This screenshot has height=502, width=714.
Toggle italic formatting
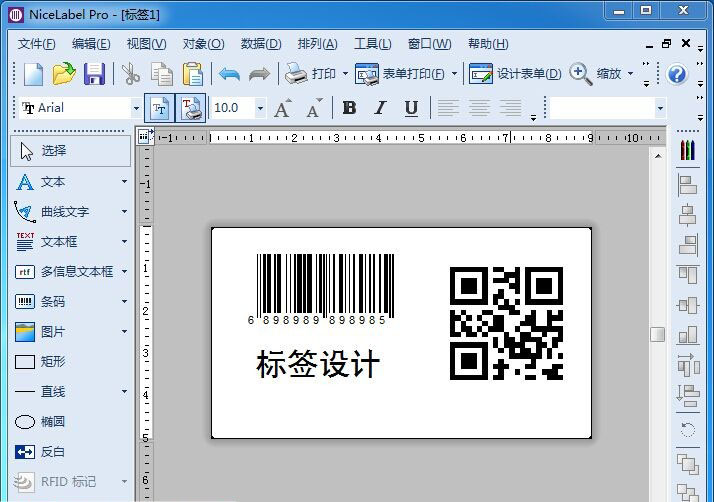(380, 108)
